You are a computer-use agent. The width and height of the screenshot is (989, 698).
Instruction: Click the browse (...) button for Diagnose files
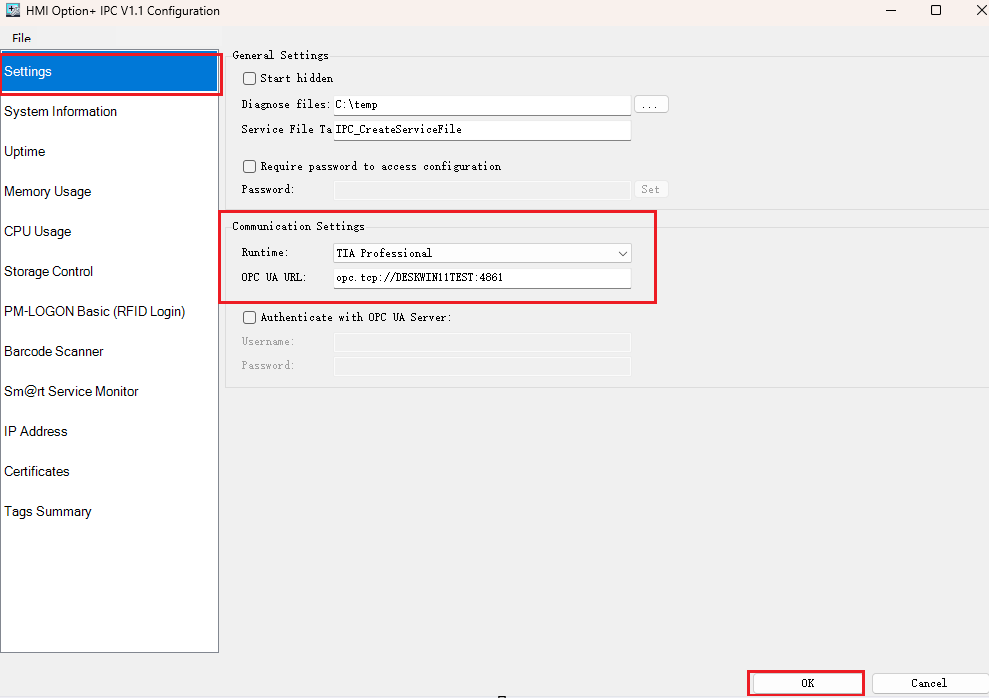point(651,104)
